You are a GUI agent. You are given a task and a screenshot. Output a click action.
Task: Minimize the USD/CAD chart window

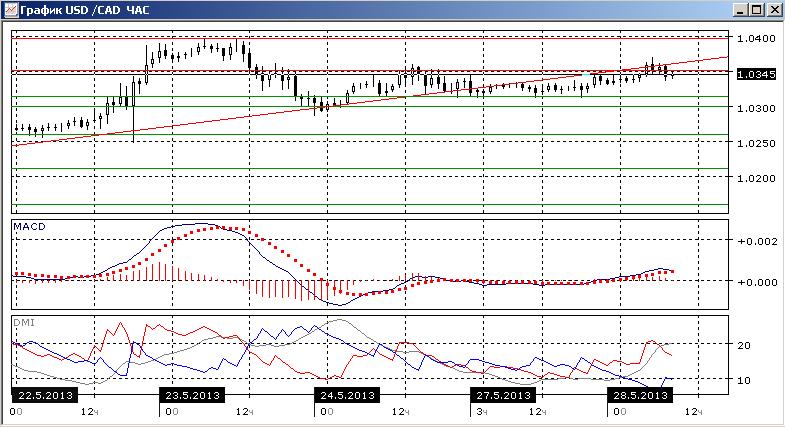pyautogui.click(x=741, y=10)
